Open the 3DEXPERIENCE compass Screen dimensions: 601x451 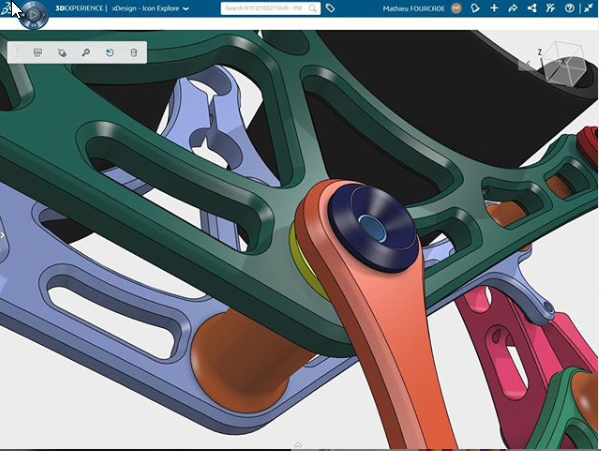point(33,15)
